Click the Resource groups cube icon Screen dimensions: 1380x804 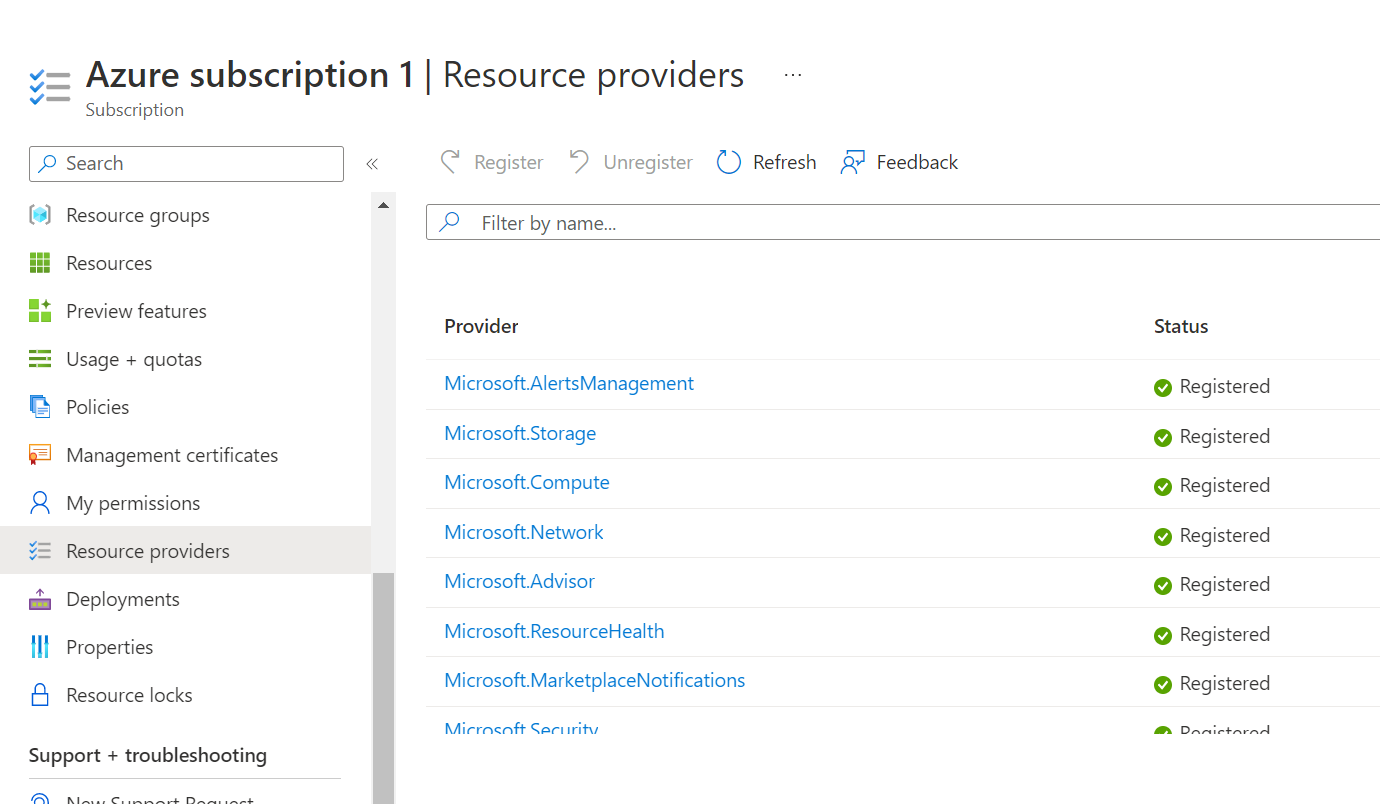tap(40, 215)
